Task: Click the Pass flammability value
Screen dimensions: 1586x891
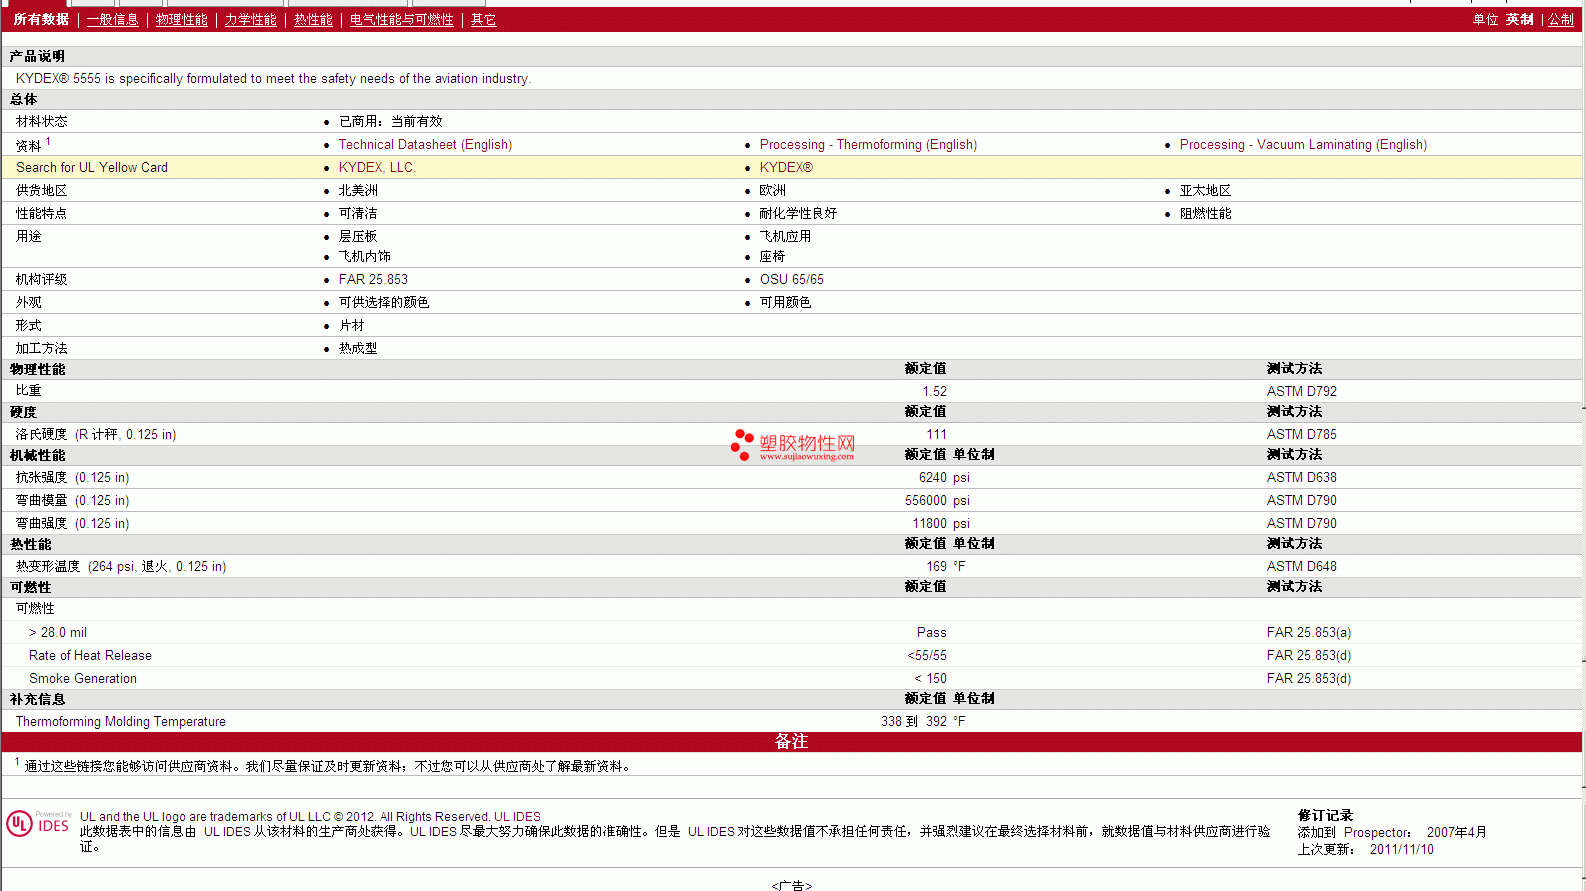Action: tap(931, 632)
